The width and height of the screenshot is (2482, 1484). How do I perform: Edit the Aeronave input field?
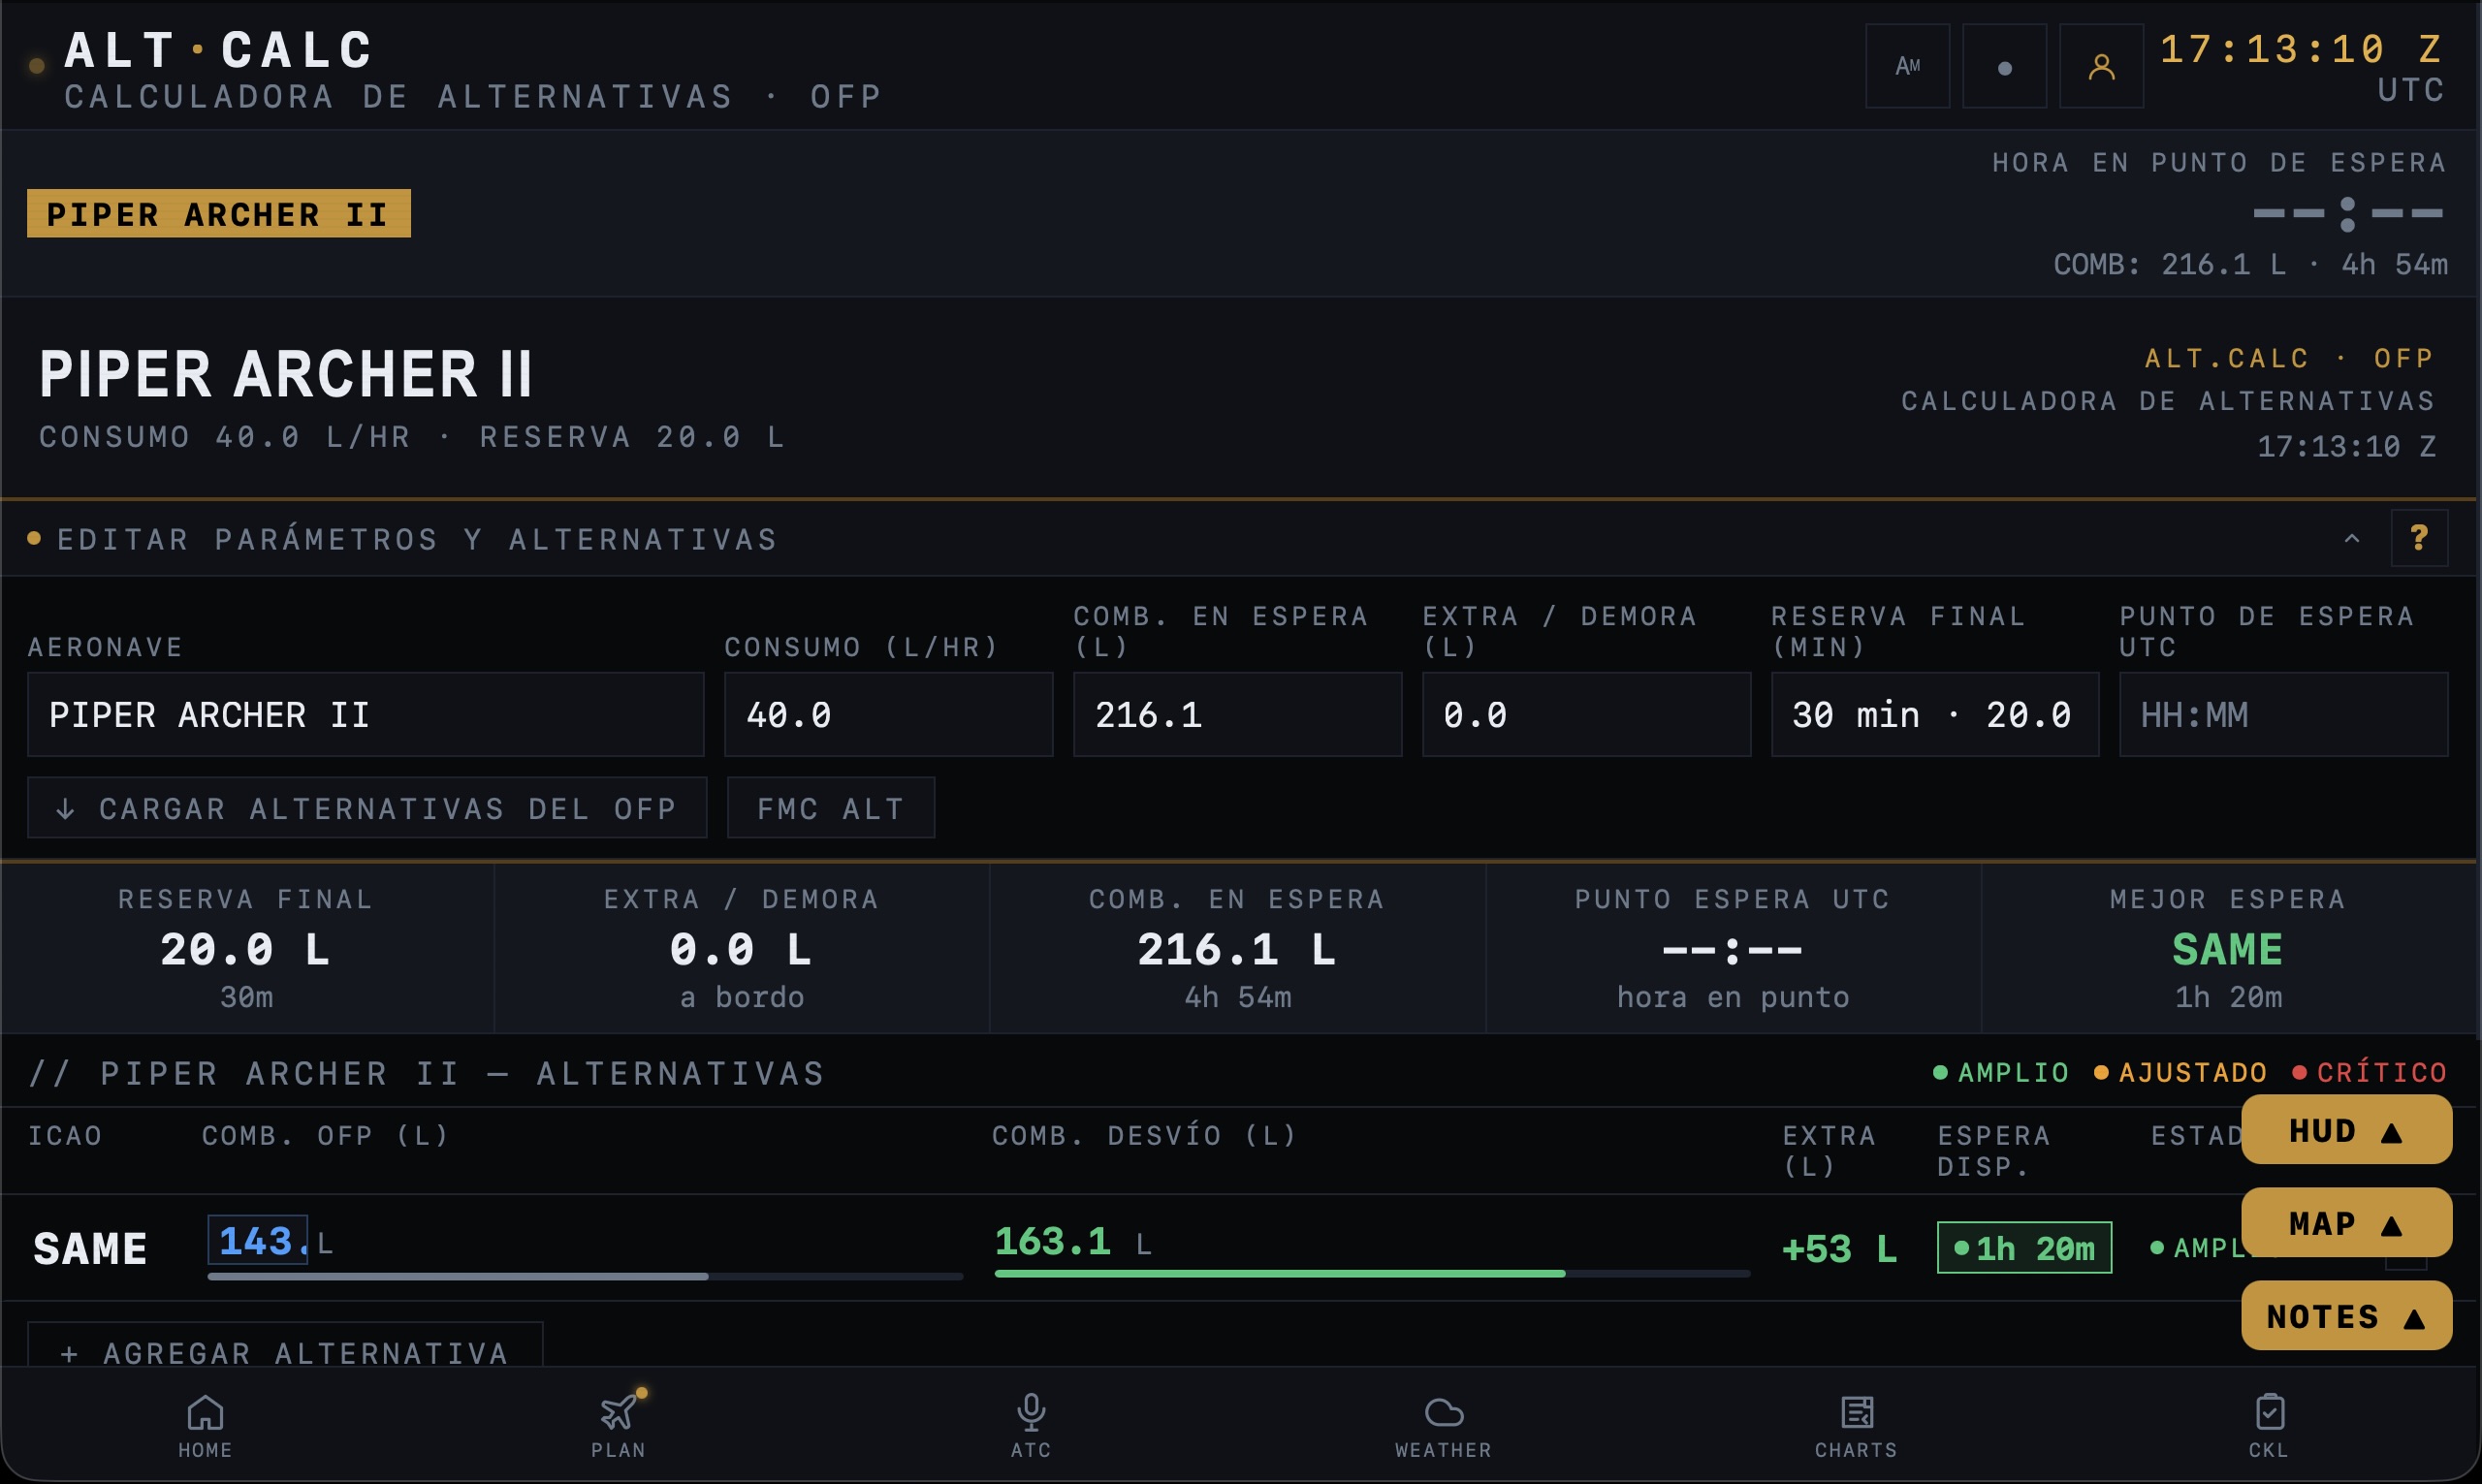click(366, 714)
